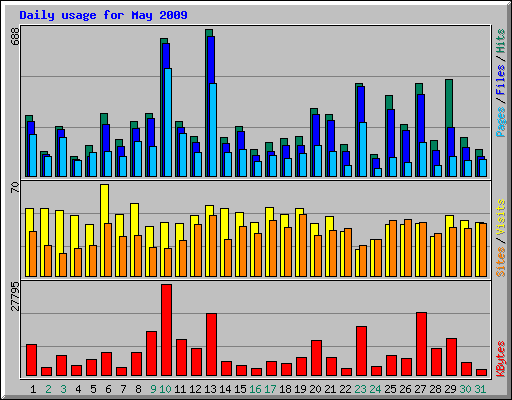Select the cyan Pages bar for day 10
Image resolution: width=512 pixels, height=400 pixels.
pos(168,122)
